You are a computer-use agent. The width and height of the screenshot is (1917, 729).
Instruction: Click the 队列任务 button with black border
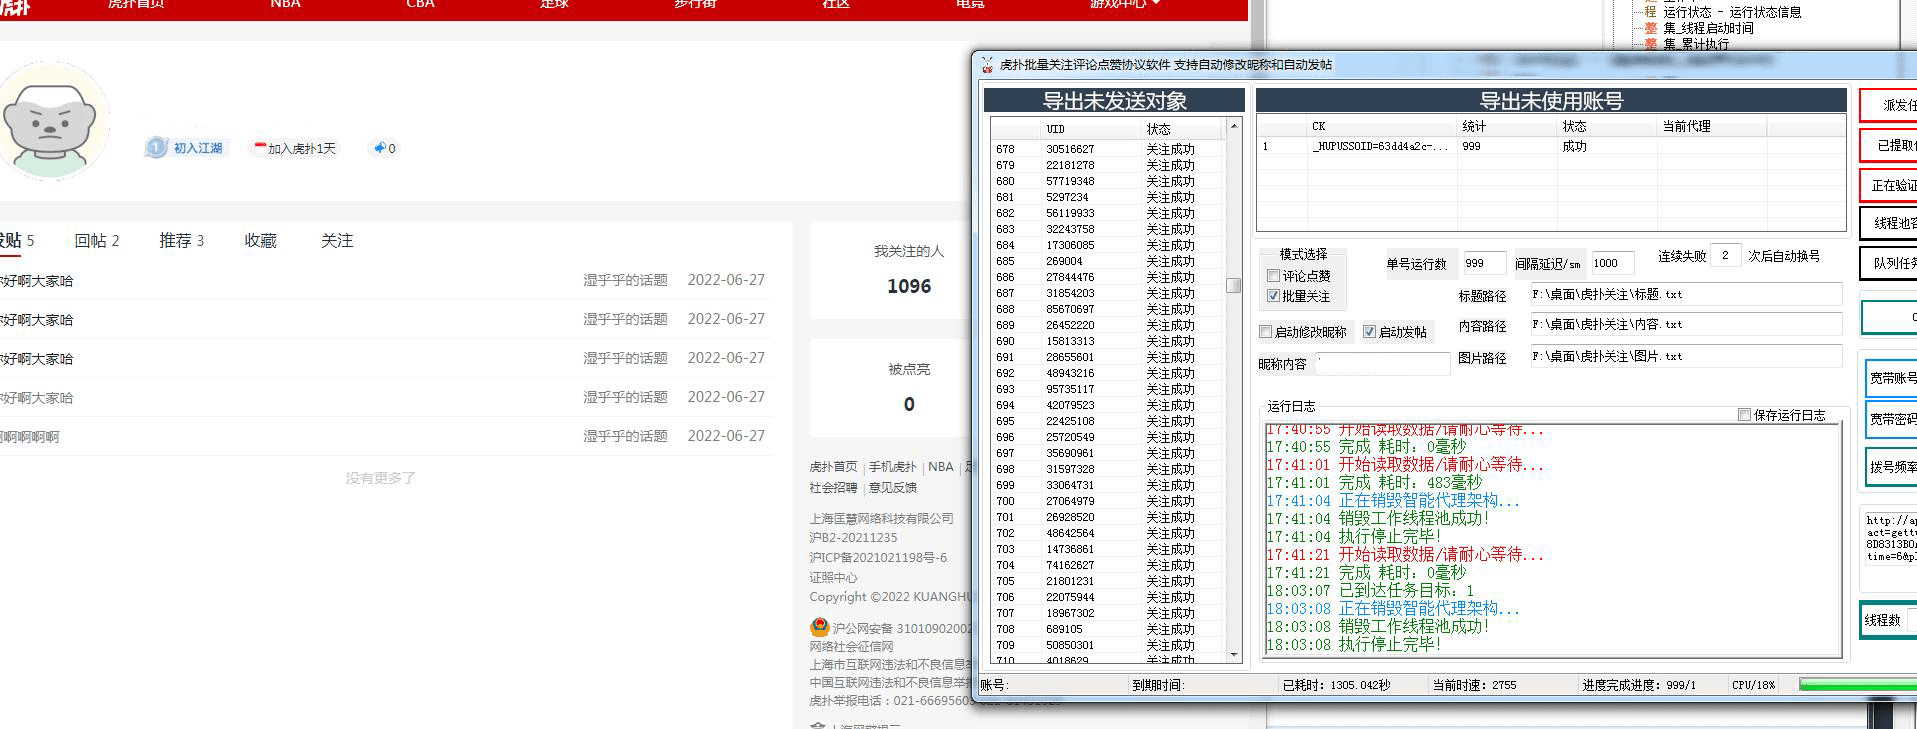tap(1889, 263)
